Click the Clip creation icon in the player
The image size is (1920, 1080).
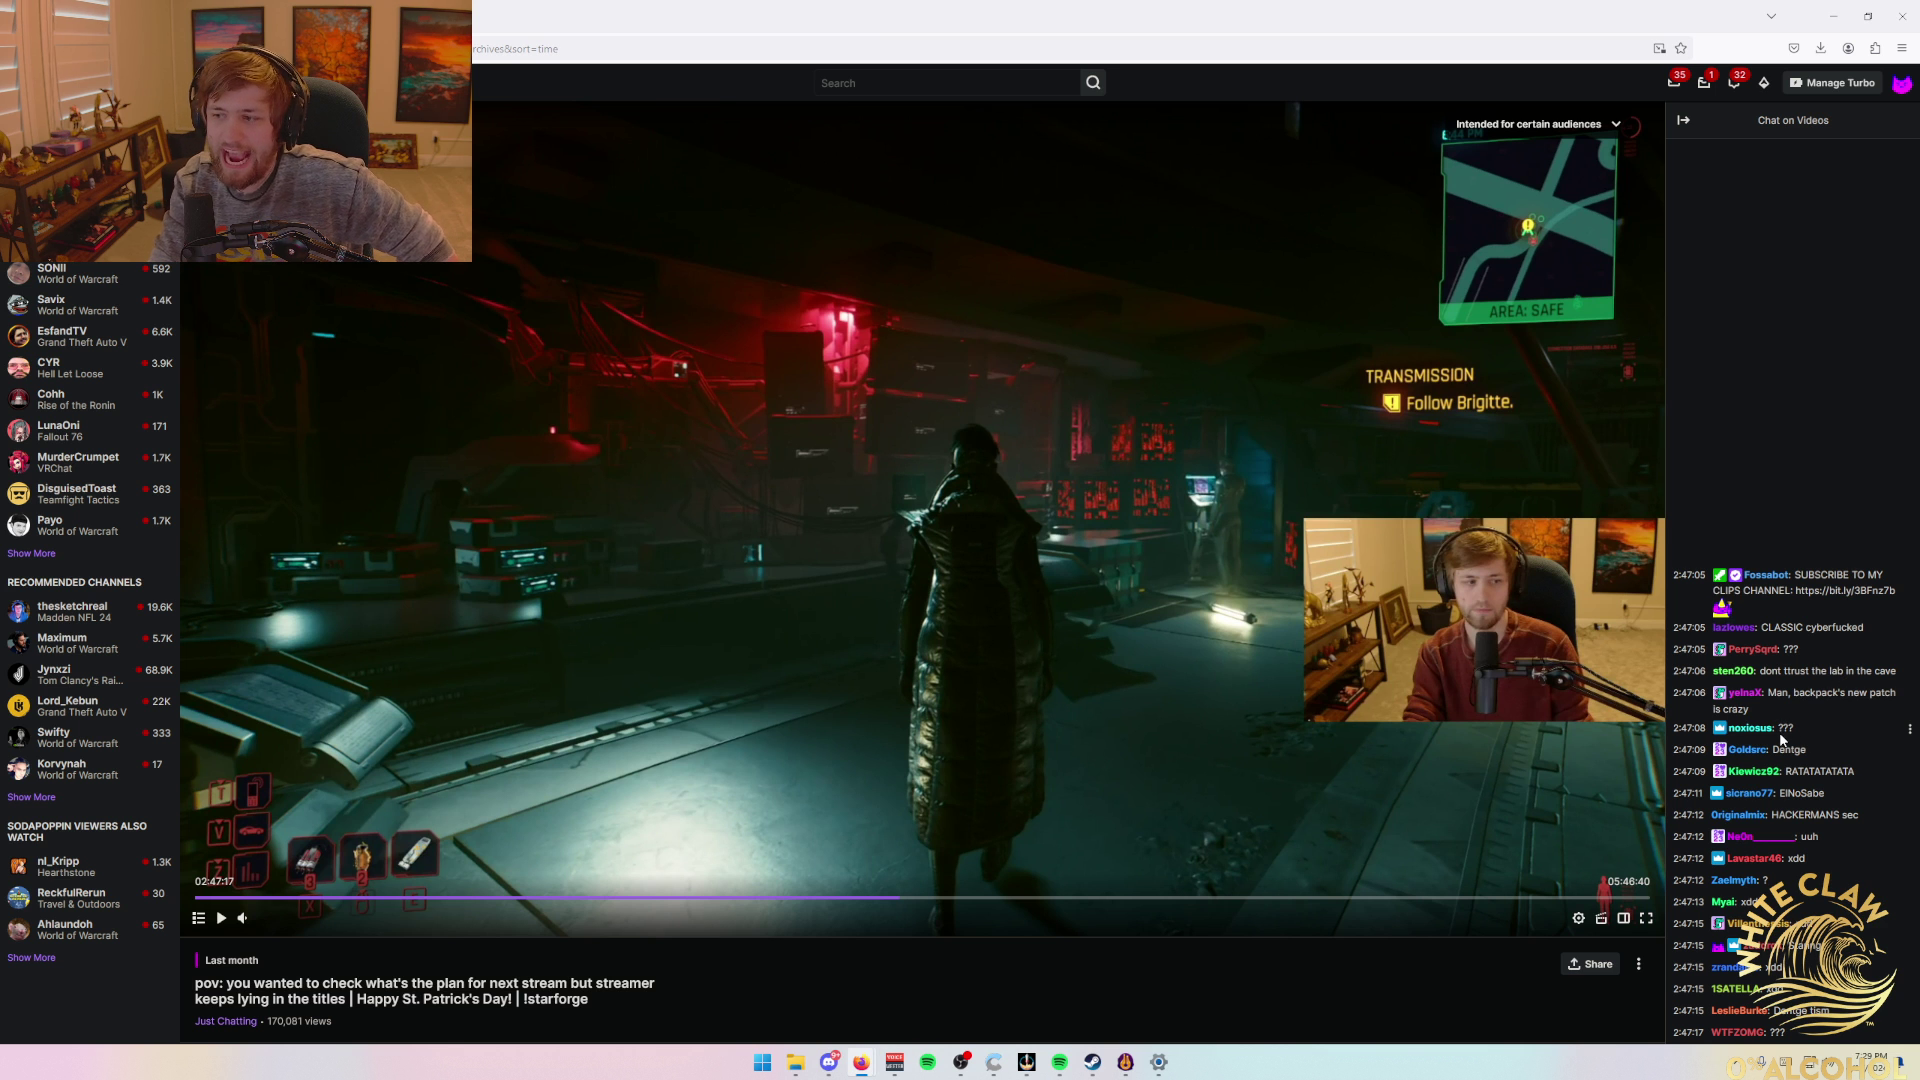1602,918
